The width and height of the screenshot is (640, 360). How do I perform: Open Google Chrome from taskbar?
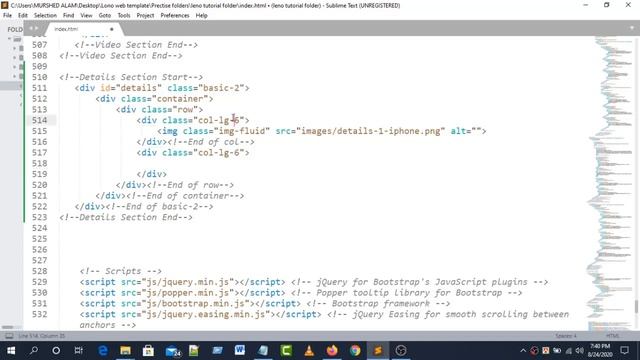[355, 351]
